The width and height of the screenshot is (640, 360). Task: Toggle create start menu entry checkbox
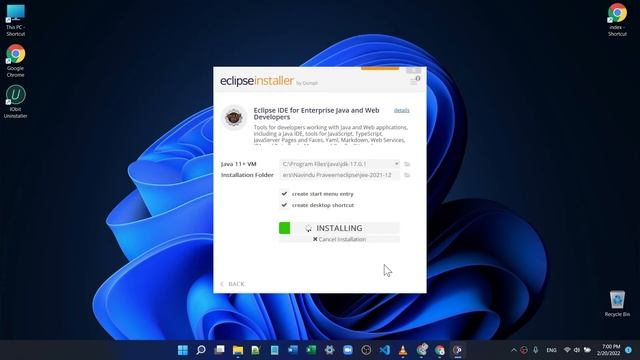[x=284, y=193]
